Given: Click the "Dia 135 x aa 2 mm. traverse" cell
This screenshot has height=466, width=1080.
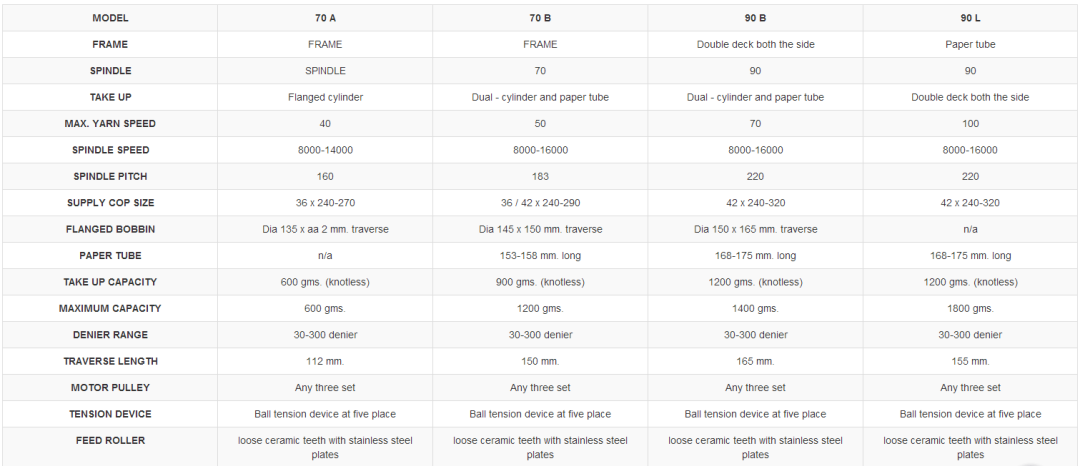Looking at the screenshot, I should pyautogui.click(x=325, y=229).
